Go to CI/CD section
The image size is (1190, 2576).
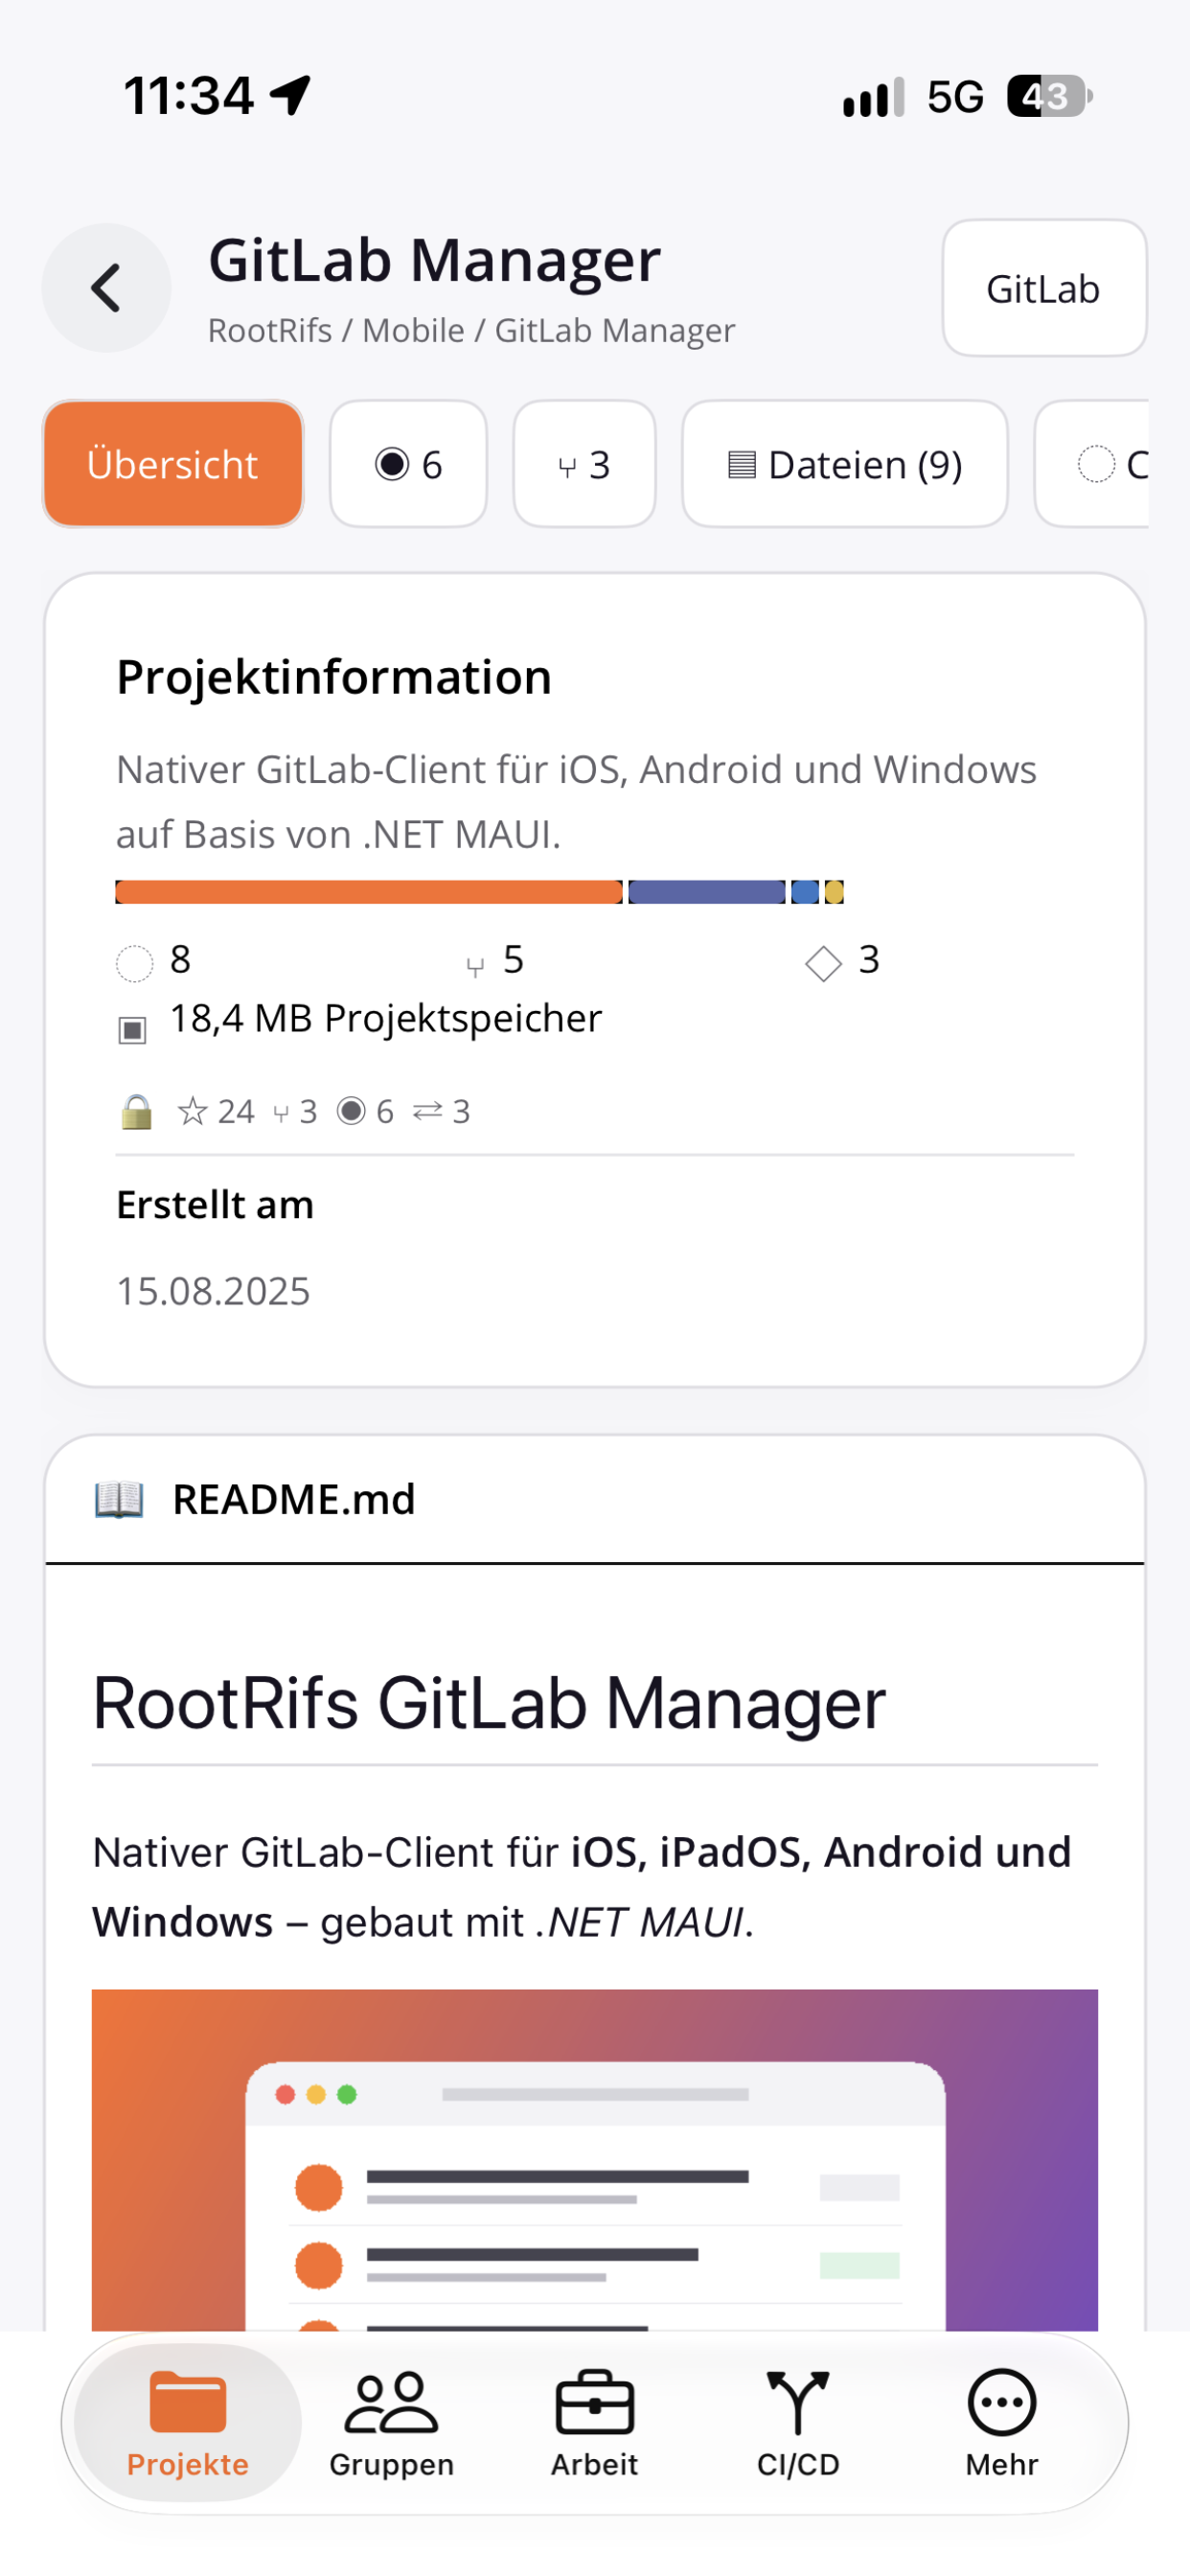pyautogui.click(x=798, y=2422)
